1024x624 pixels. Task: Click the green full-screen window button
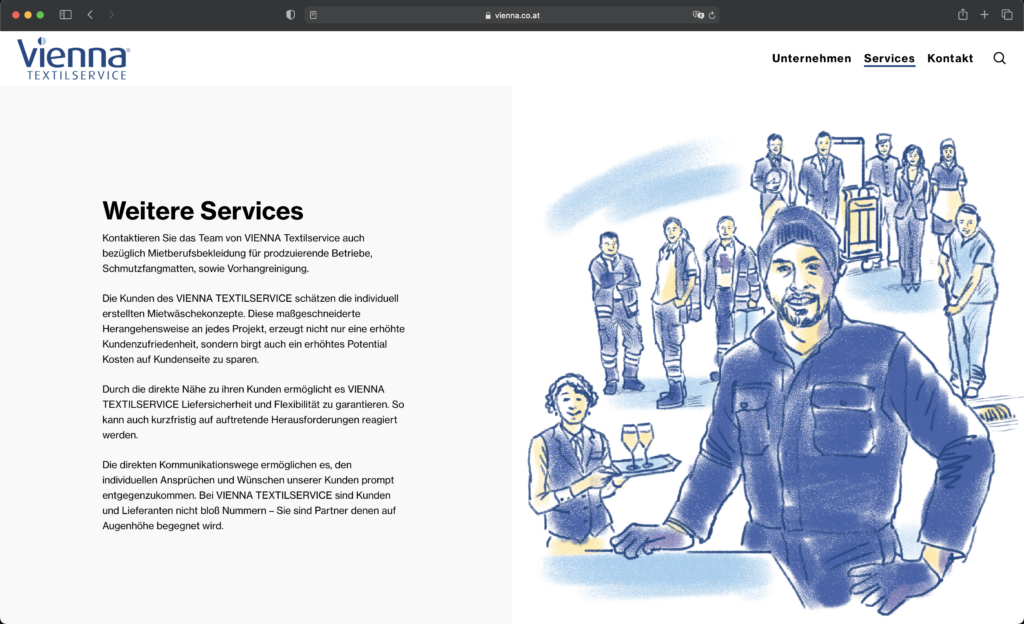click(x=40, y=15)
